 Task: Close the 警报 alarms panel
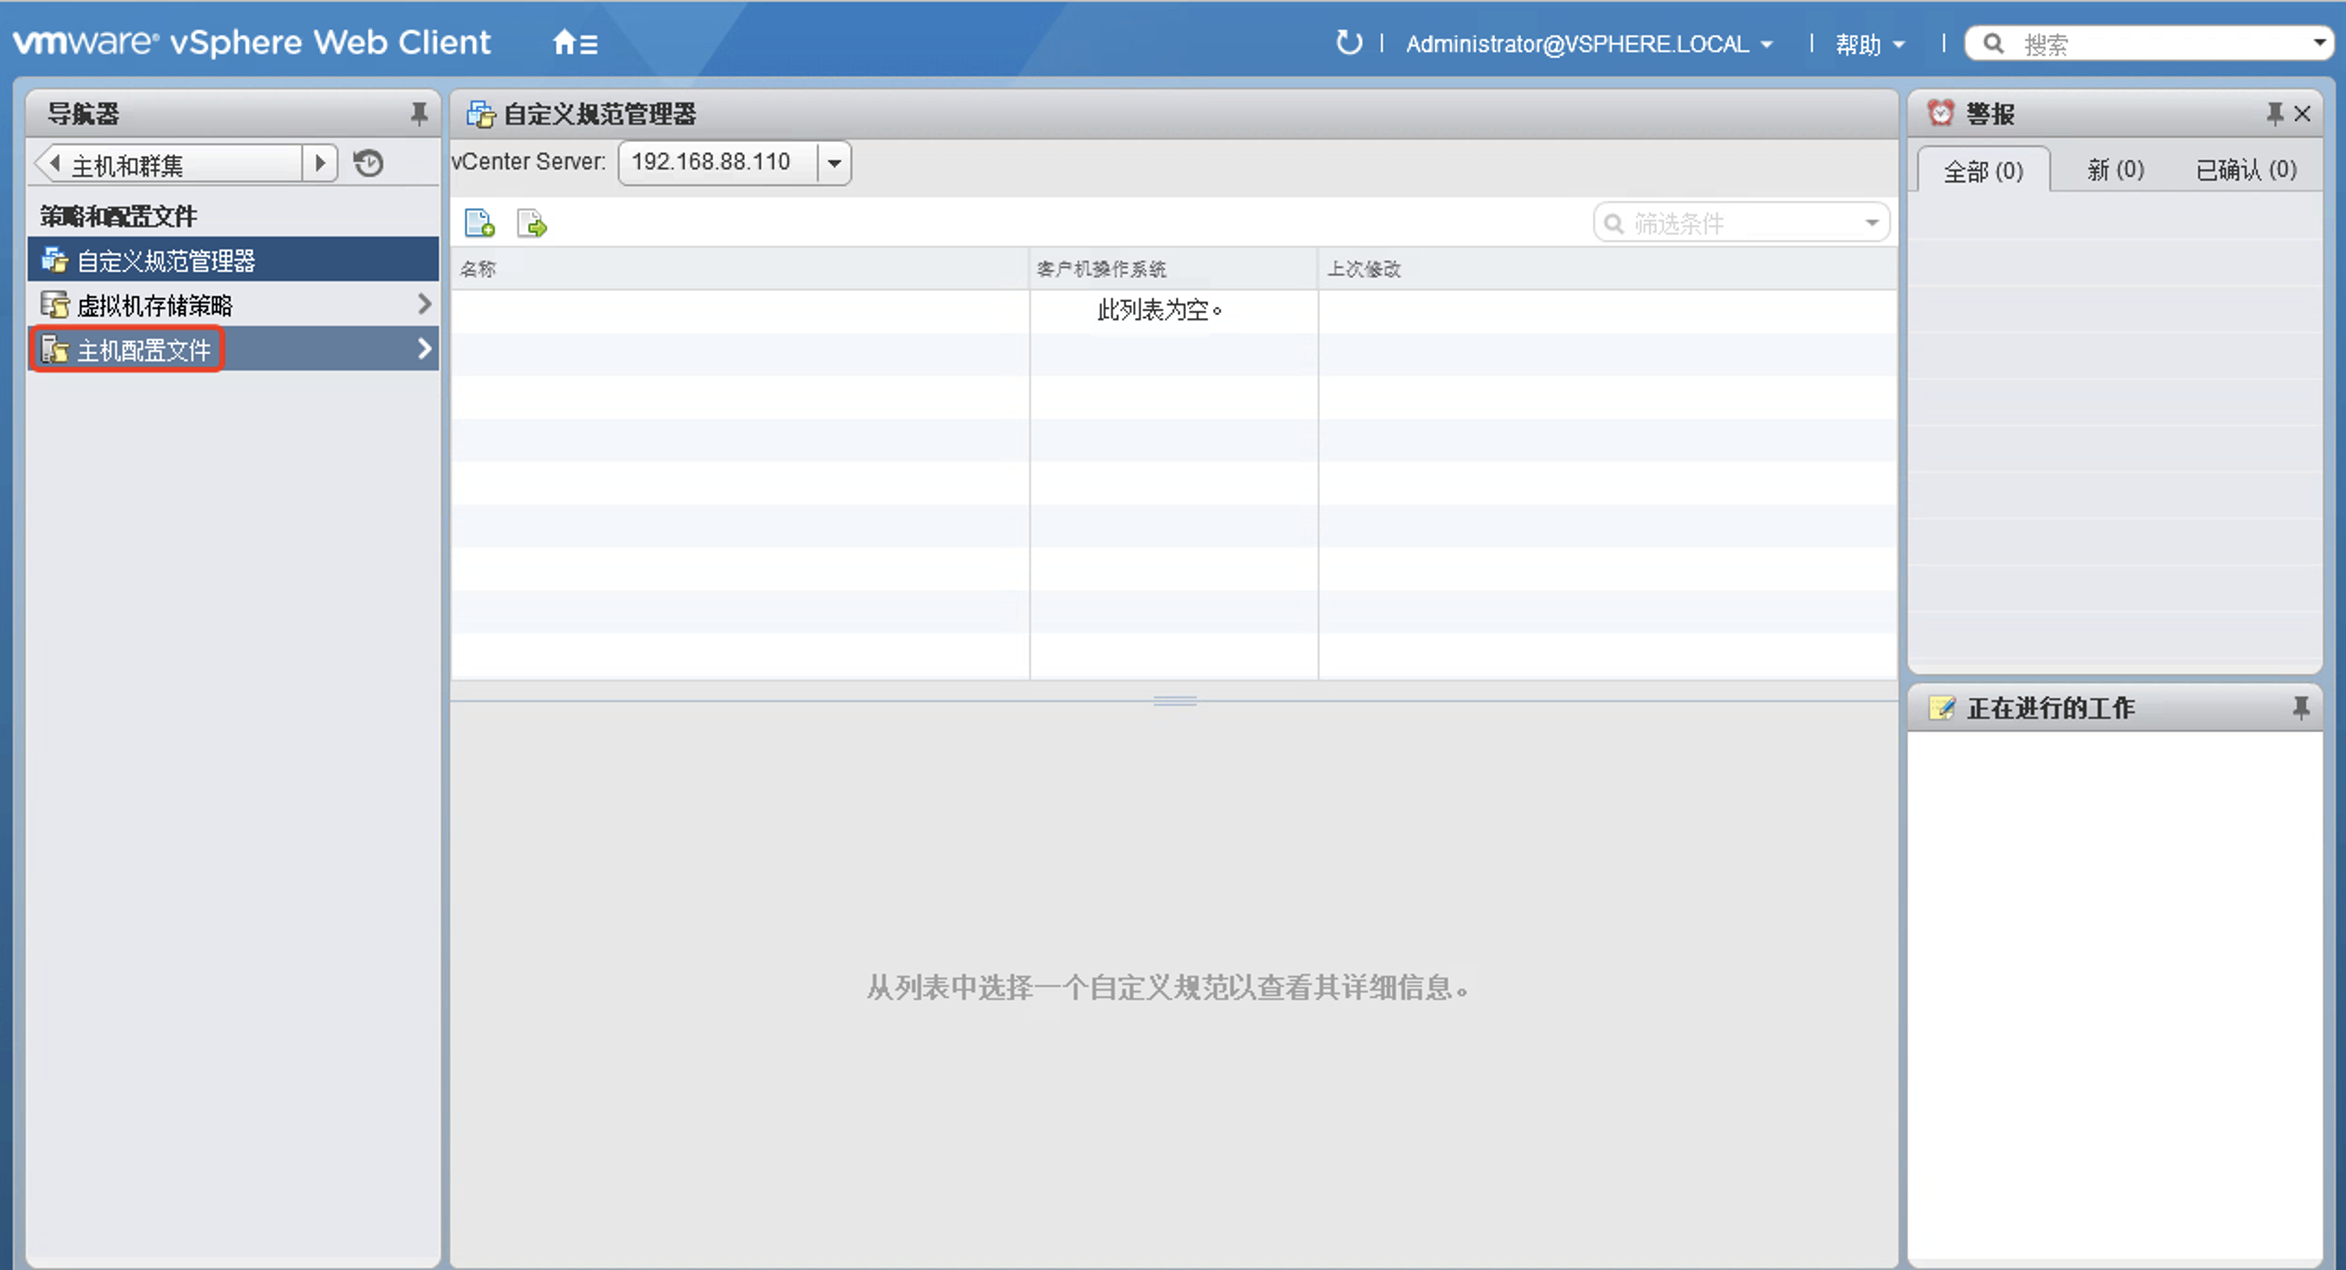click(x=2303, y=114)
